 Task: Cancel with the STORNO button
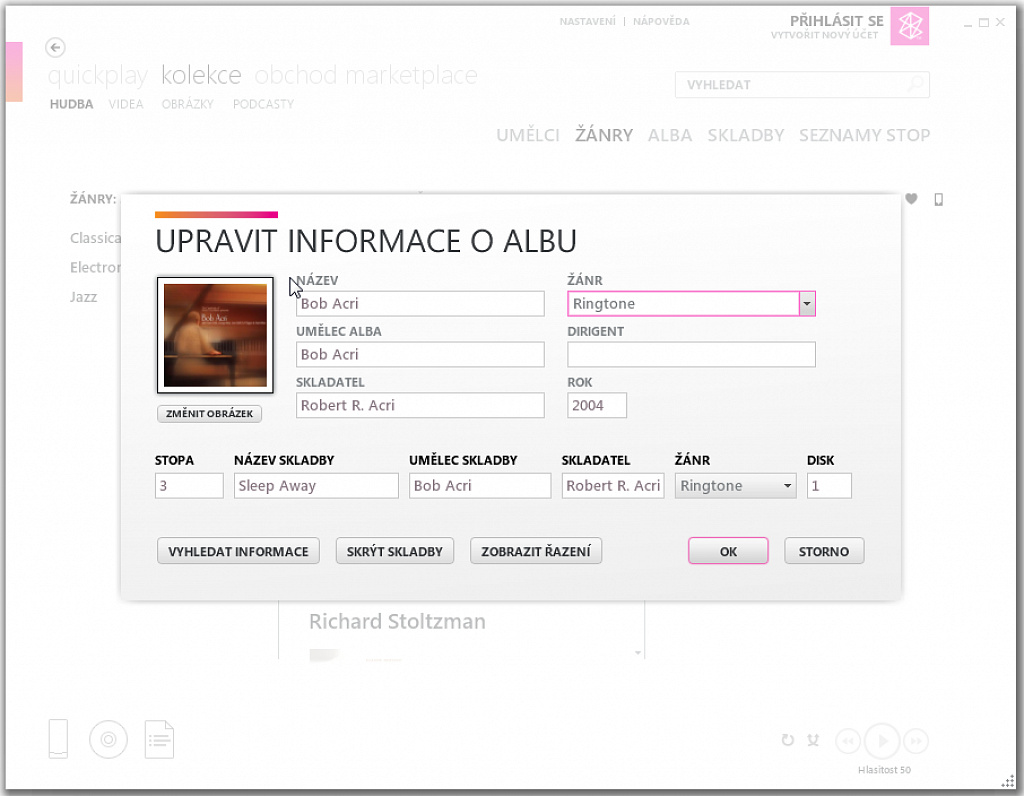tap(824, 551)
